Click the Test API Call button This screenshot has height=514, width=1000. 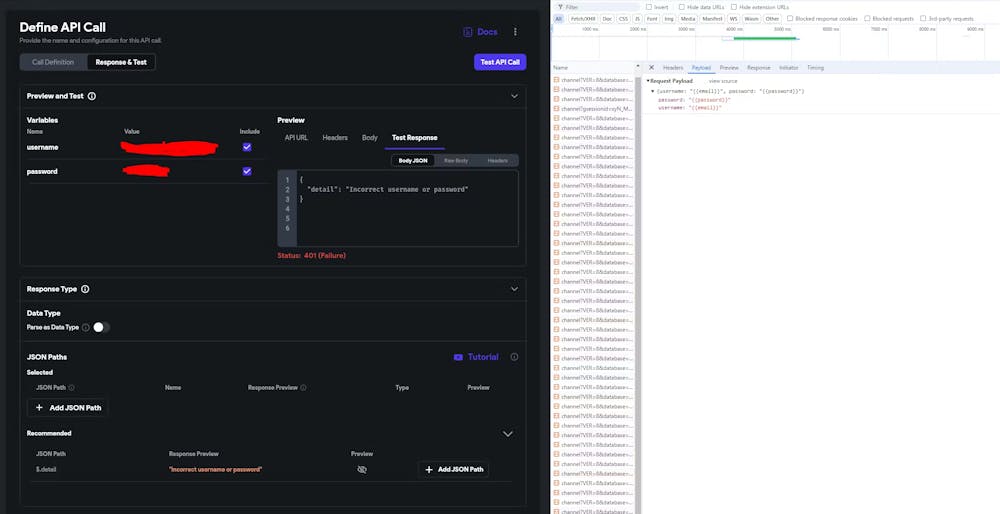pos(500,62)
